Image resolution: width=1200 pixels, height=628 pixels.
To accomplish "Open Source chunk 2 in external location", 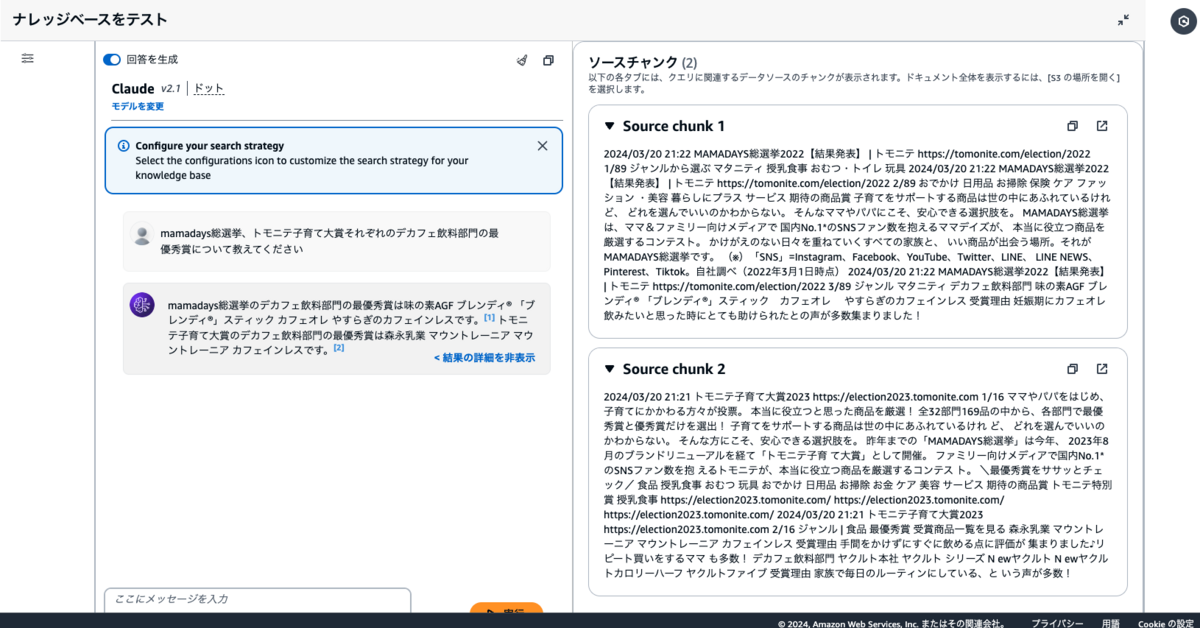I will (1102, 369).
